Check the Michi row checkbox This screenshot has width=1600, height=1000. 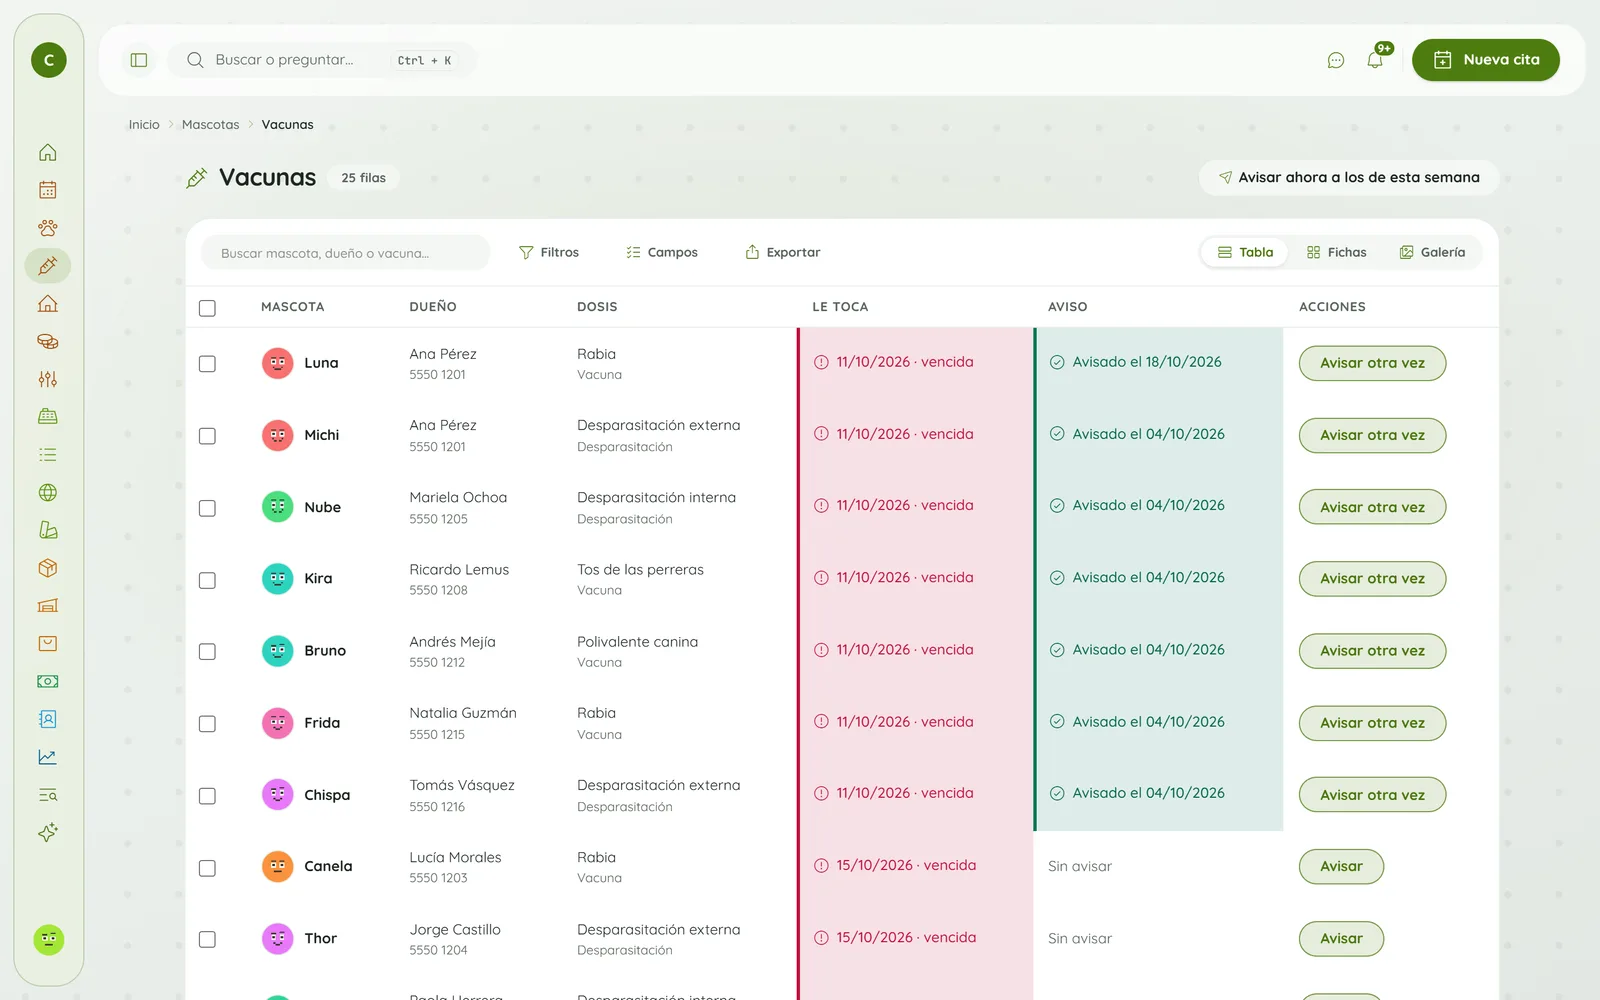(x=207, y=436)
